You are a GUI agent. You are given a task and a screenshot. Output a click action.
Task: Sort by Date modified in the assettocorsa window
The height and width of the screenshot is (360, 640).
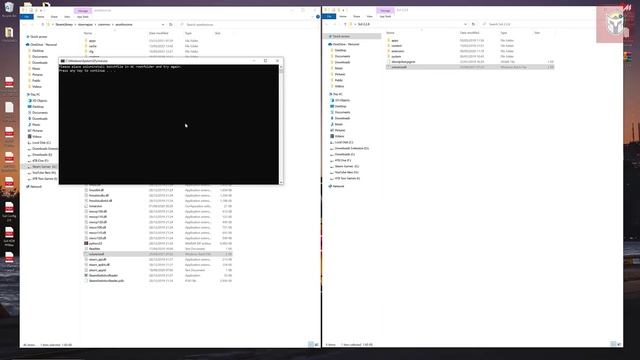[158, 33]
